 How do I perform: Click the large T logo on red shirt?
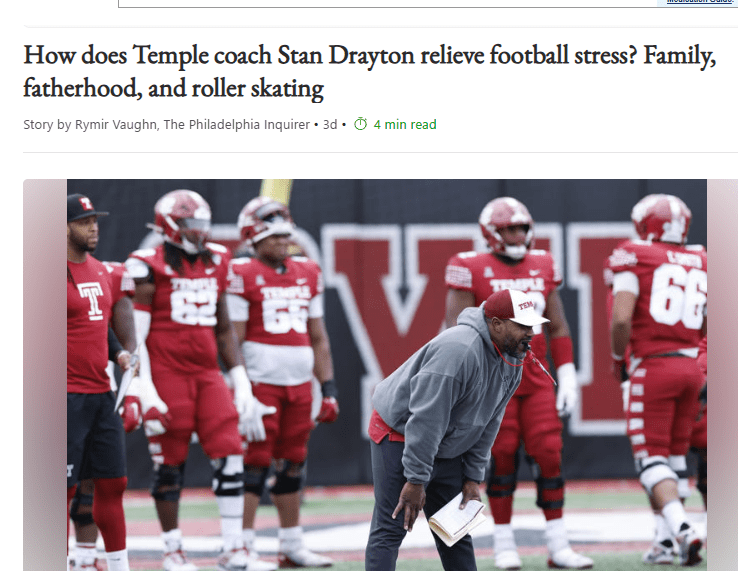click(x=91, y=300)
